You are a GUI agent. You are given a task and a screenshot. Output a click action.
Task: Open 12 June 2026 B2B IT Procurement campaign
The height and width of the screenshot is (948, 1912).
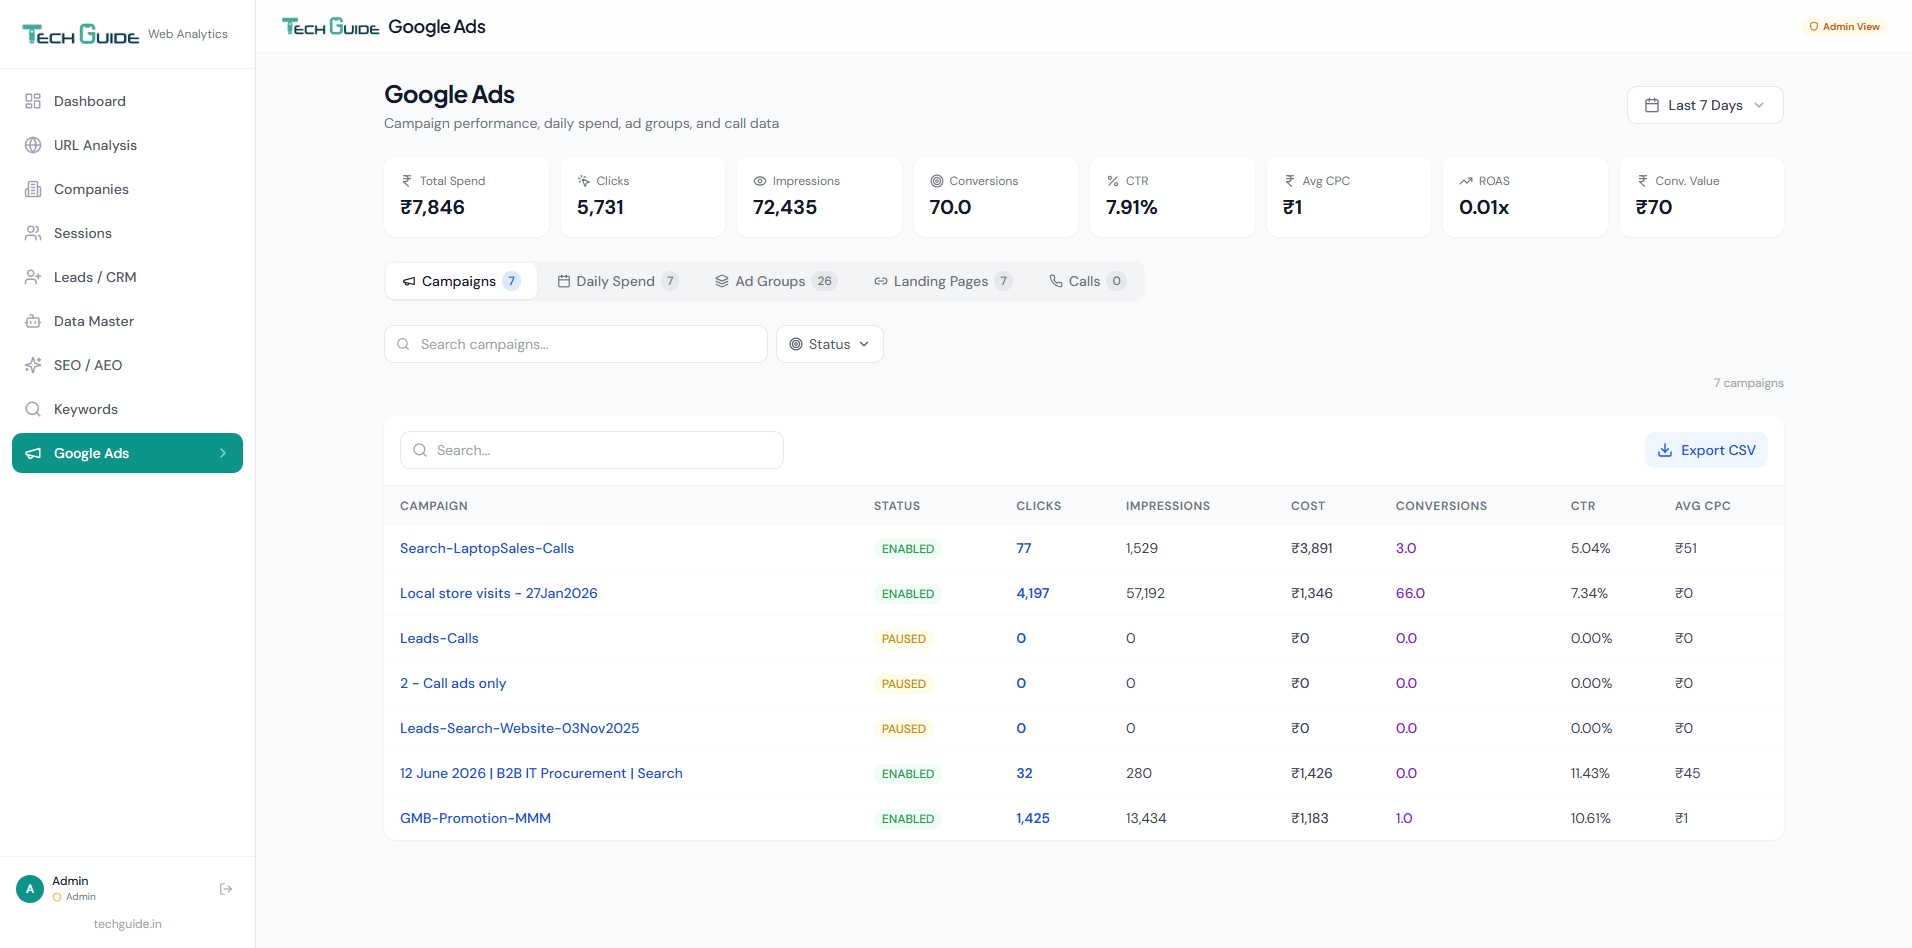coord(541,773)
